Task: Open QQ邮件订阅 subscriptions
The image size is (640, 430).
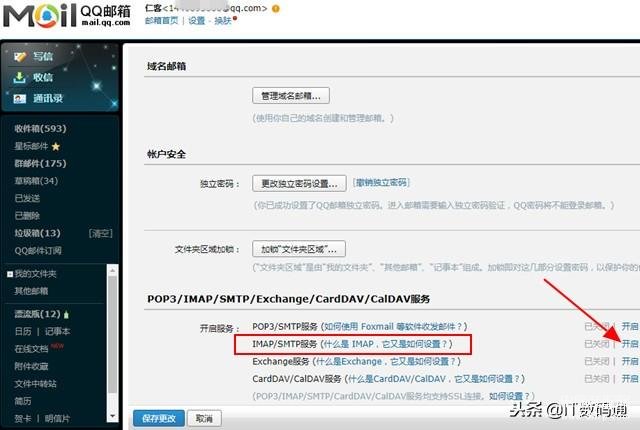Action: tap(38, 250)
